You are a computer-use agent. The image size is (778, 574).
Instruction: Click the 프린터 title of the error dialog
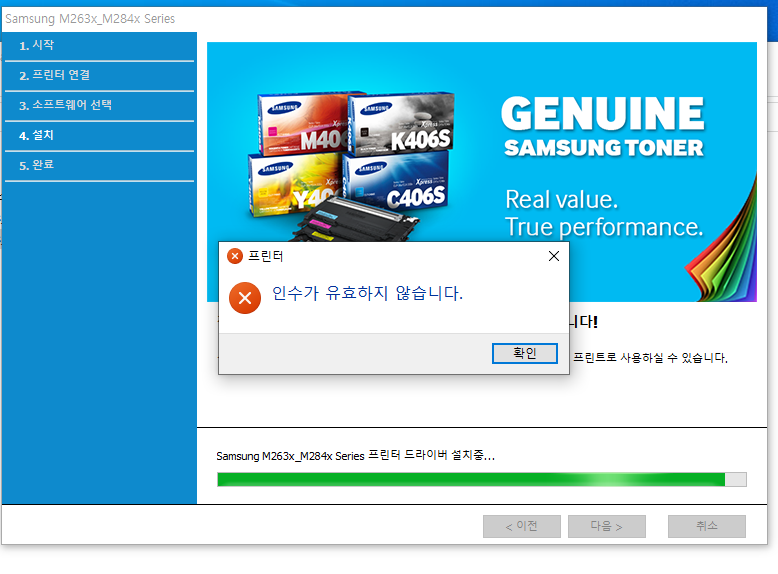(x=265, y=256)
